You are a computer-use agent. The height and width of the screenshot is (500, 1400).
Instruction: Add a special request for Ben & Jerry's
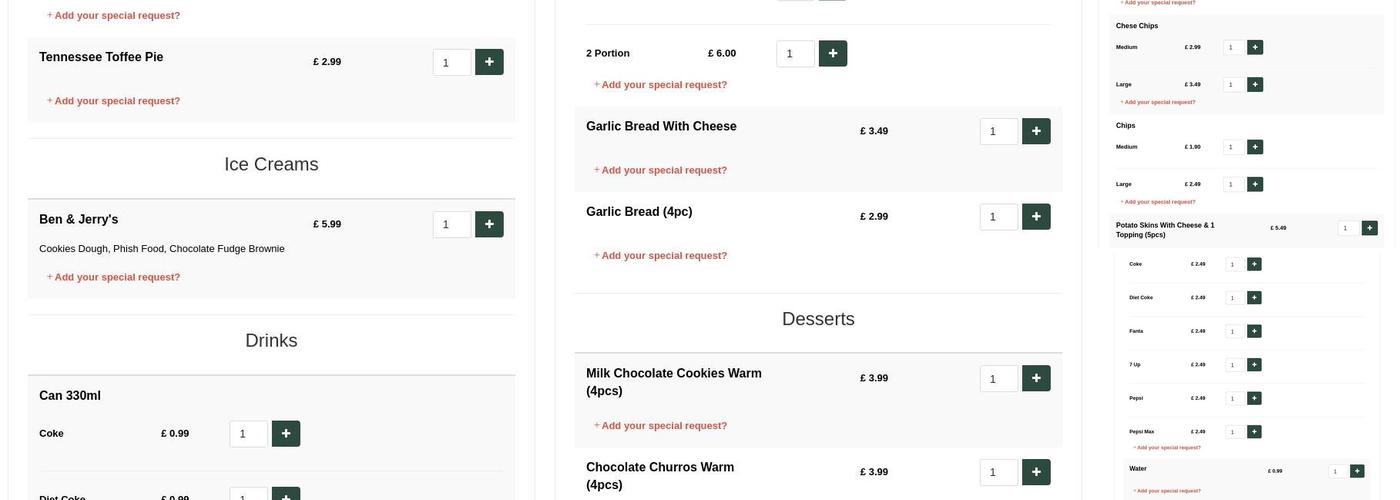117,277
